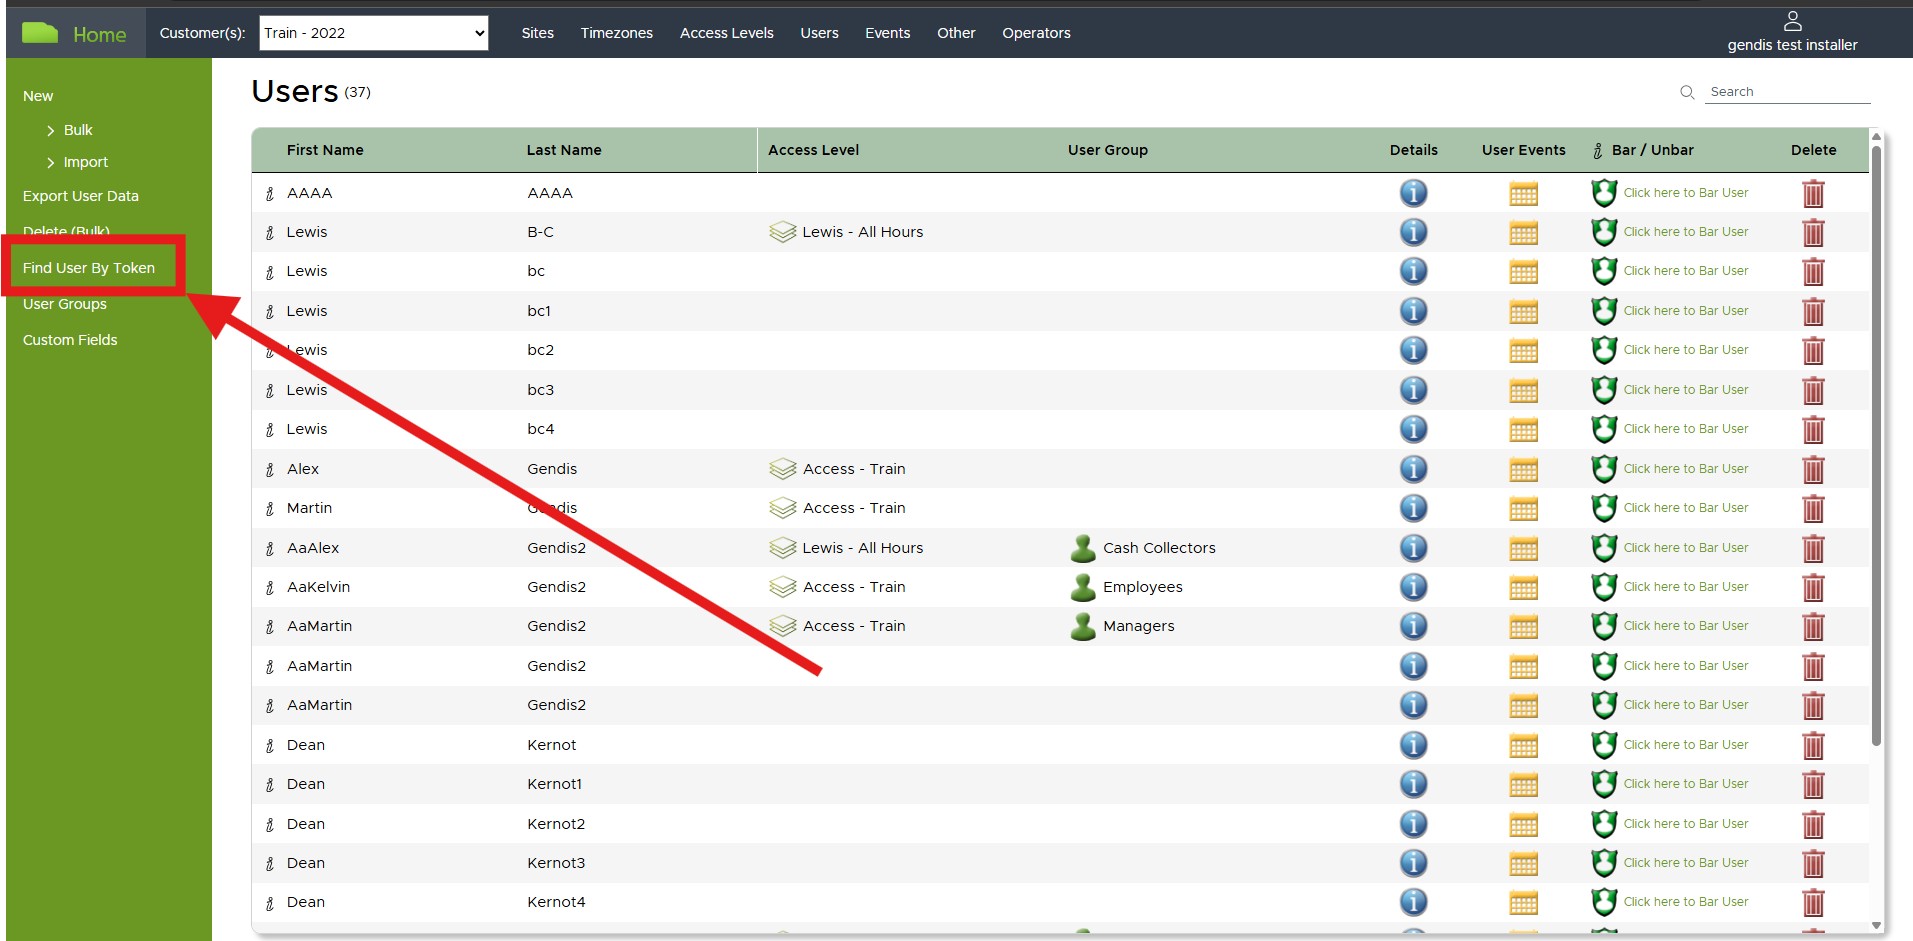The height and width of the screenshot is (941, 1913).
Task: Open user events calendar for Alex Gendis
Action: (1523, 470)
